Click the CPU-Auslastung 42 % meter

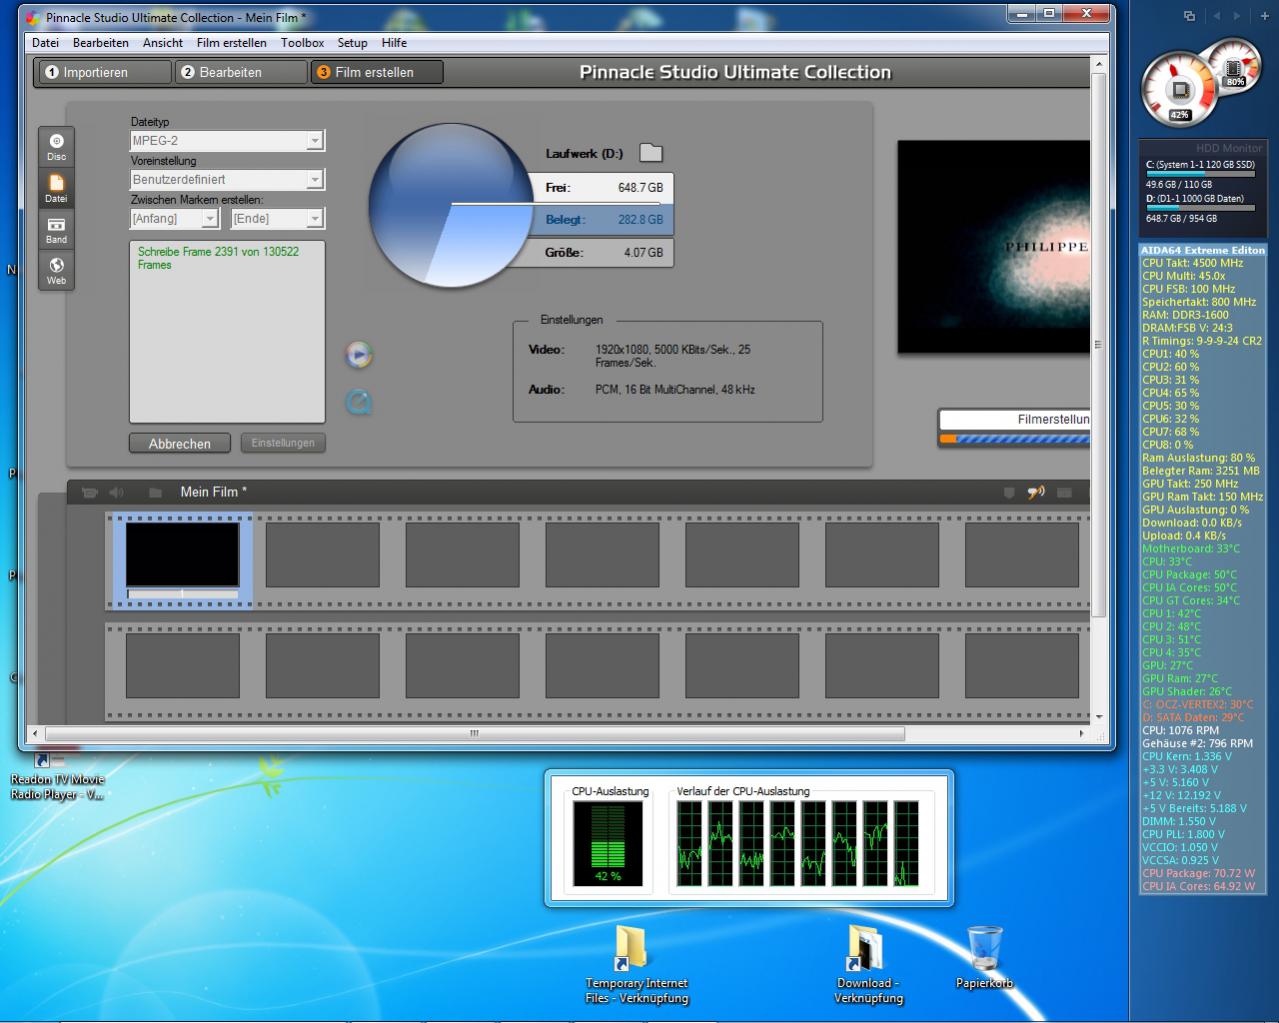[x=608, y=842]
